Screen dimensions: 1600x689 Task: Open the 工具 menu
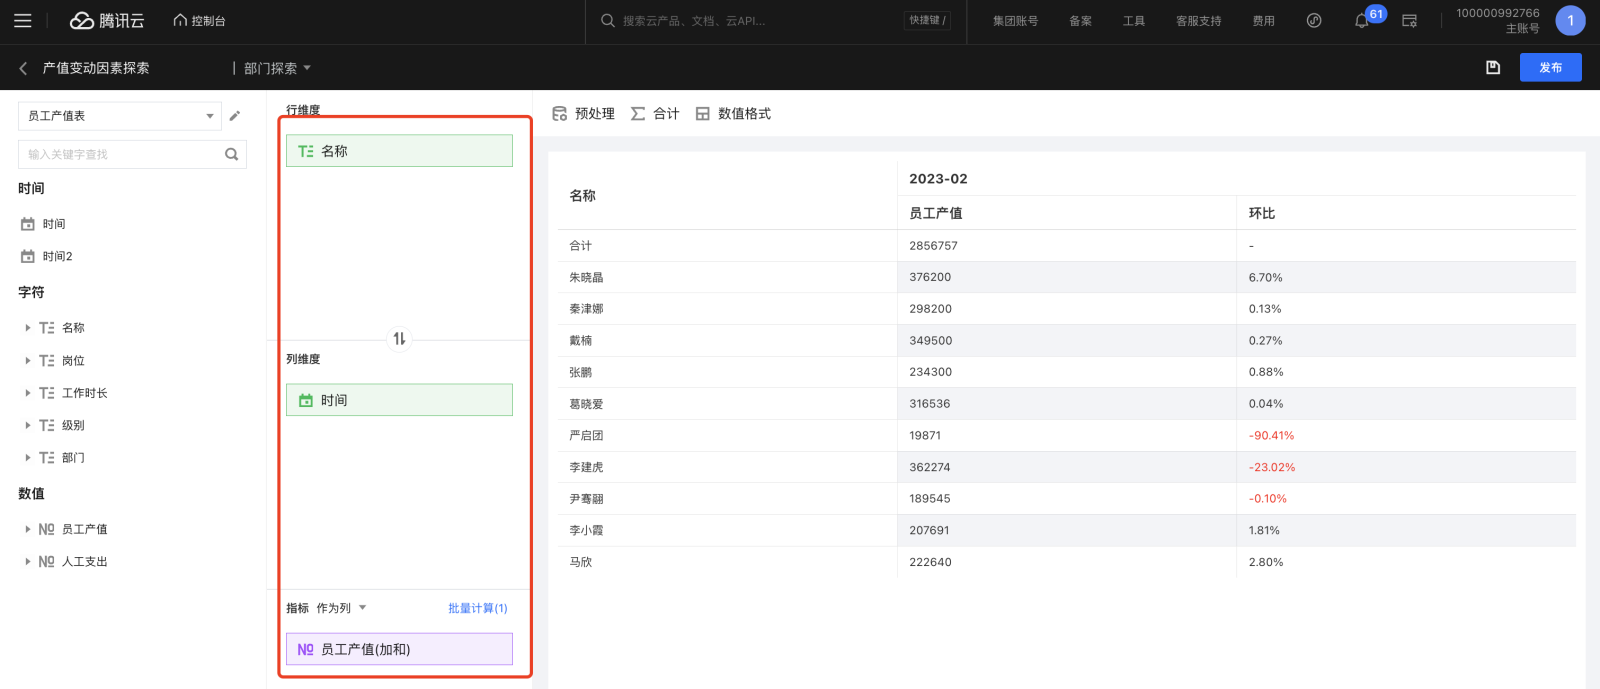[x=1133, y=20]
